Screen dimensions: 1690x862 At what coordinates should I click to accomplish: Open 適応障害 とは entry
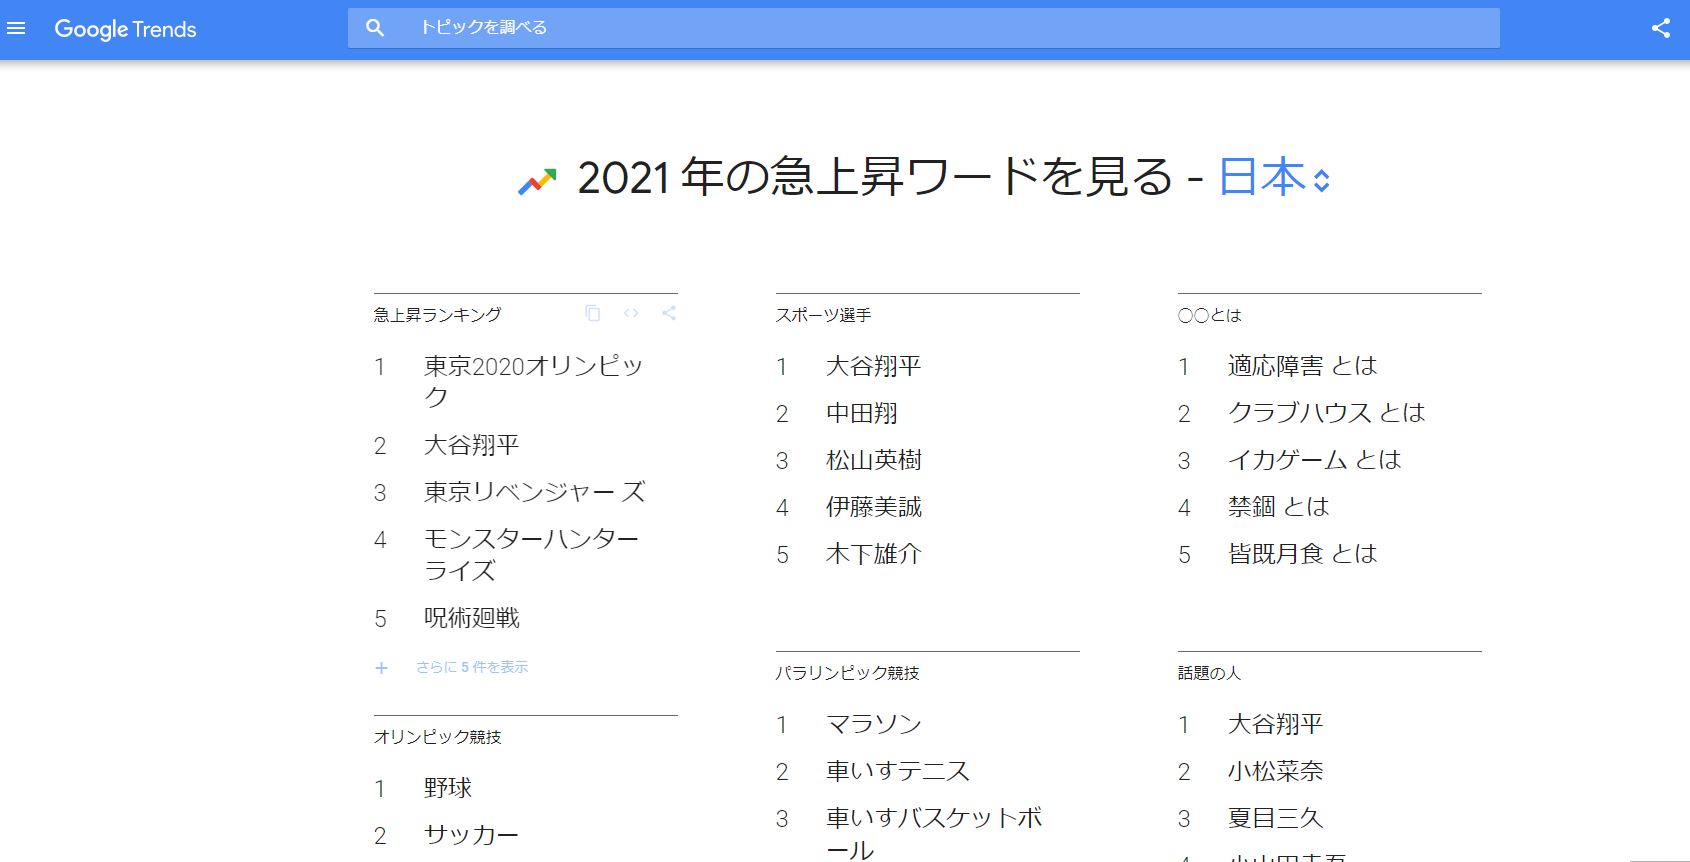1303,366
